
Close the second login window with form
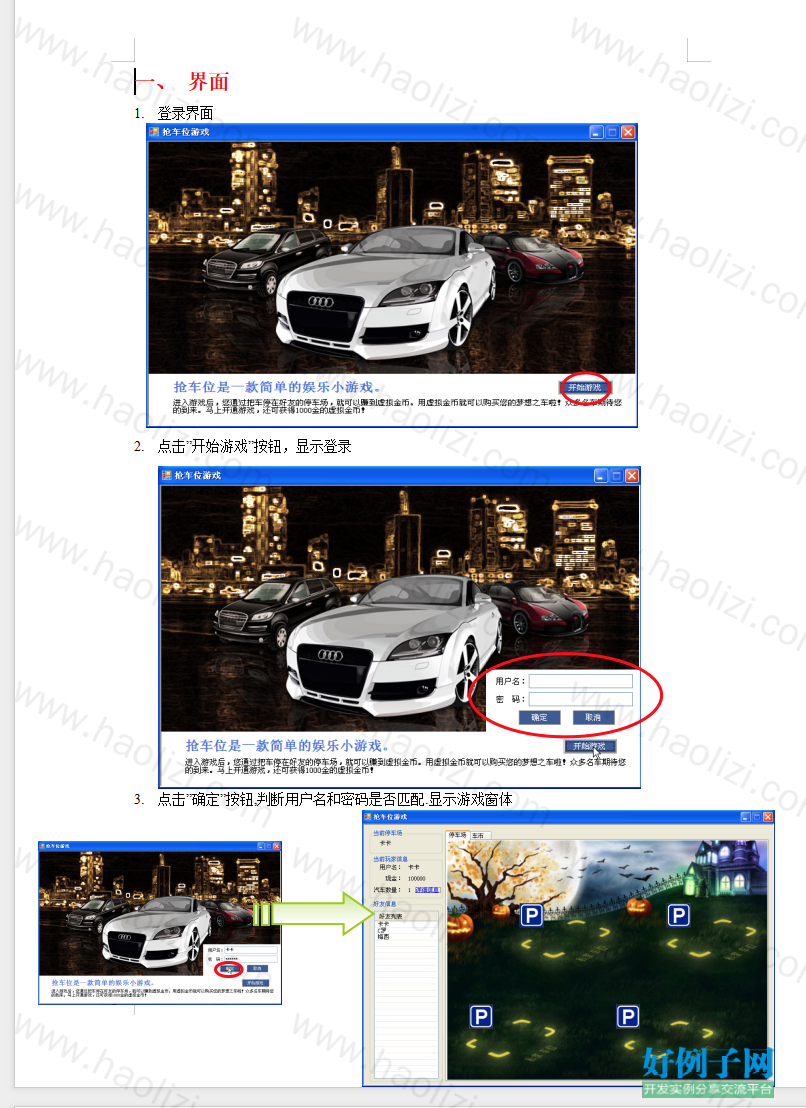[632, 476]
